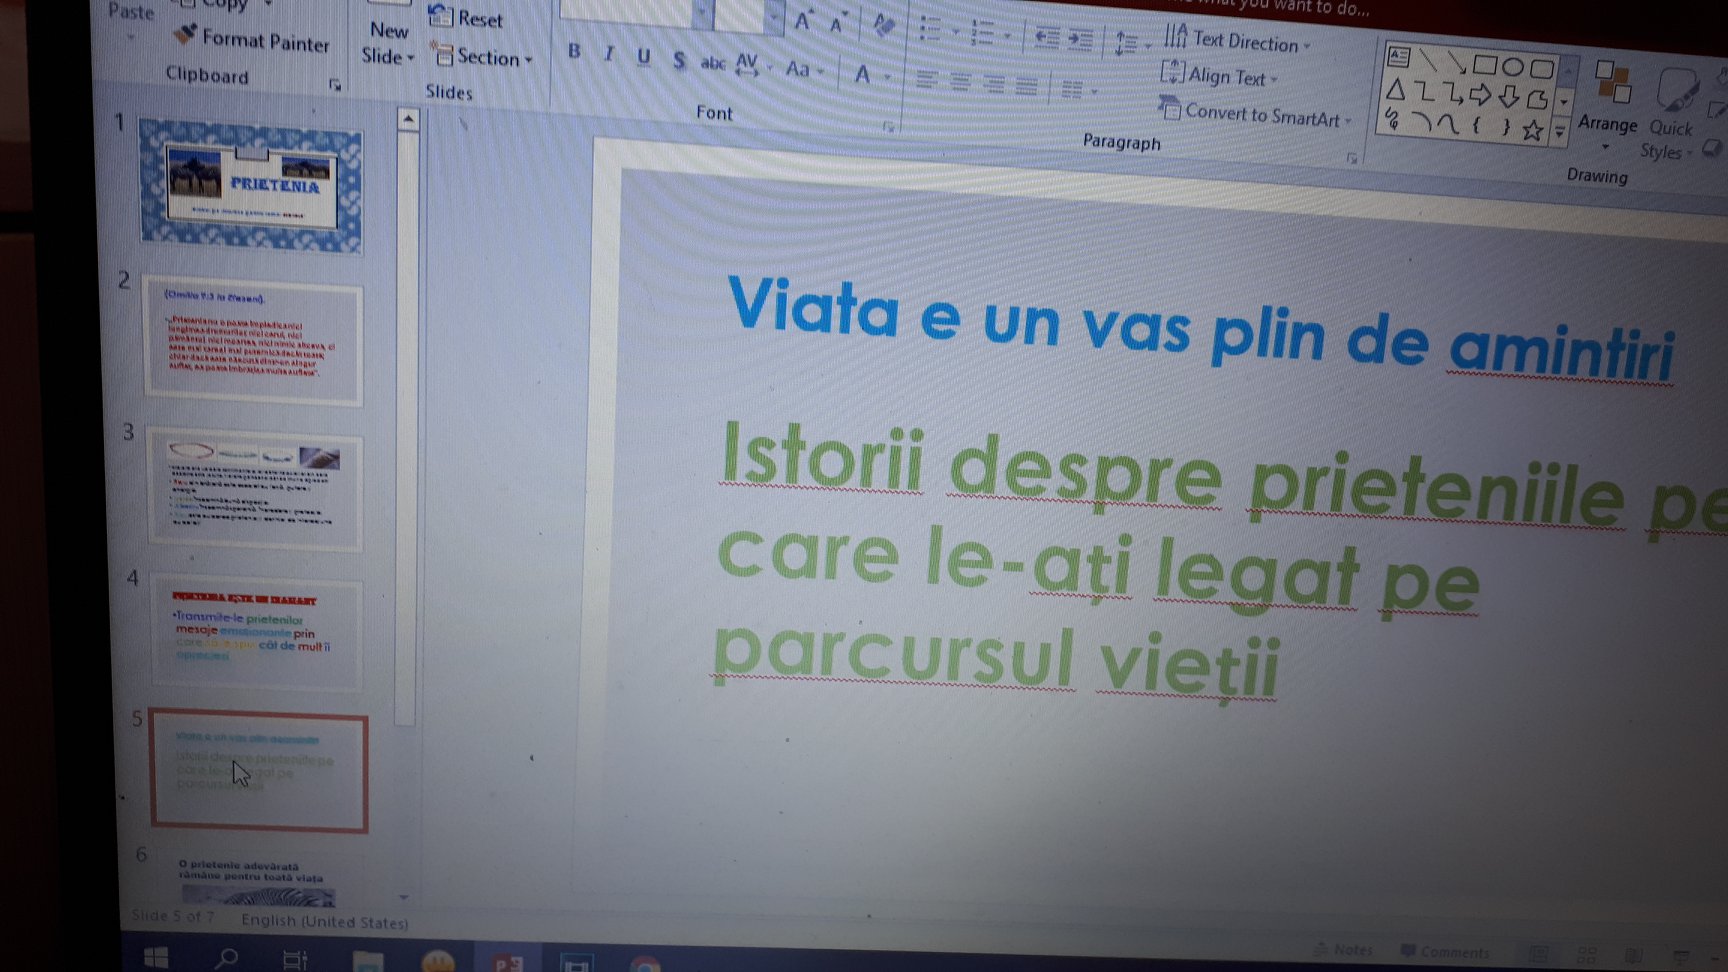Select slide 6 thumbnail

pos(258,877)
